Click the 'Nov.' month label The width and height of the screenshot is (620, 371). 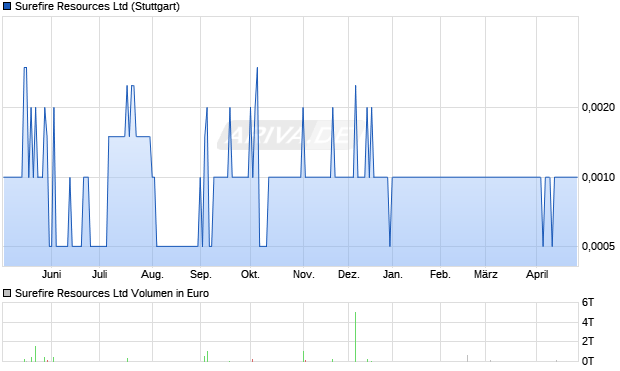click(x=304, y=274)
